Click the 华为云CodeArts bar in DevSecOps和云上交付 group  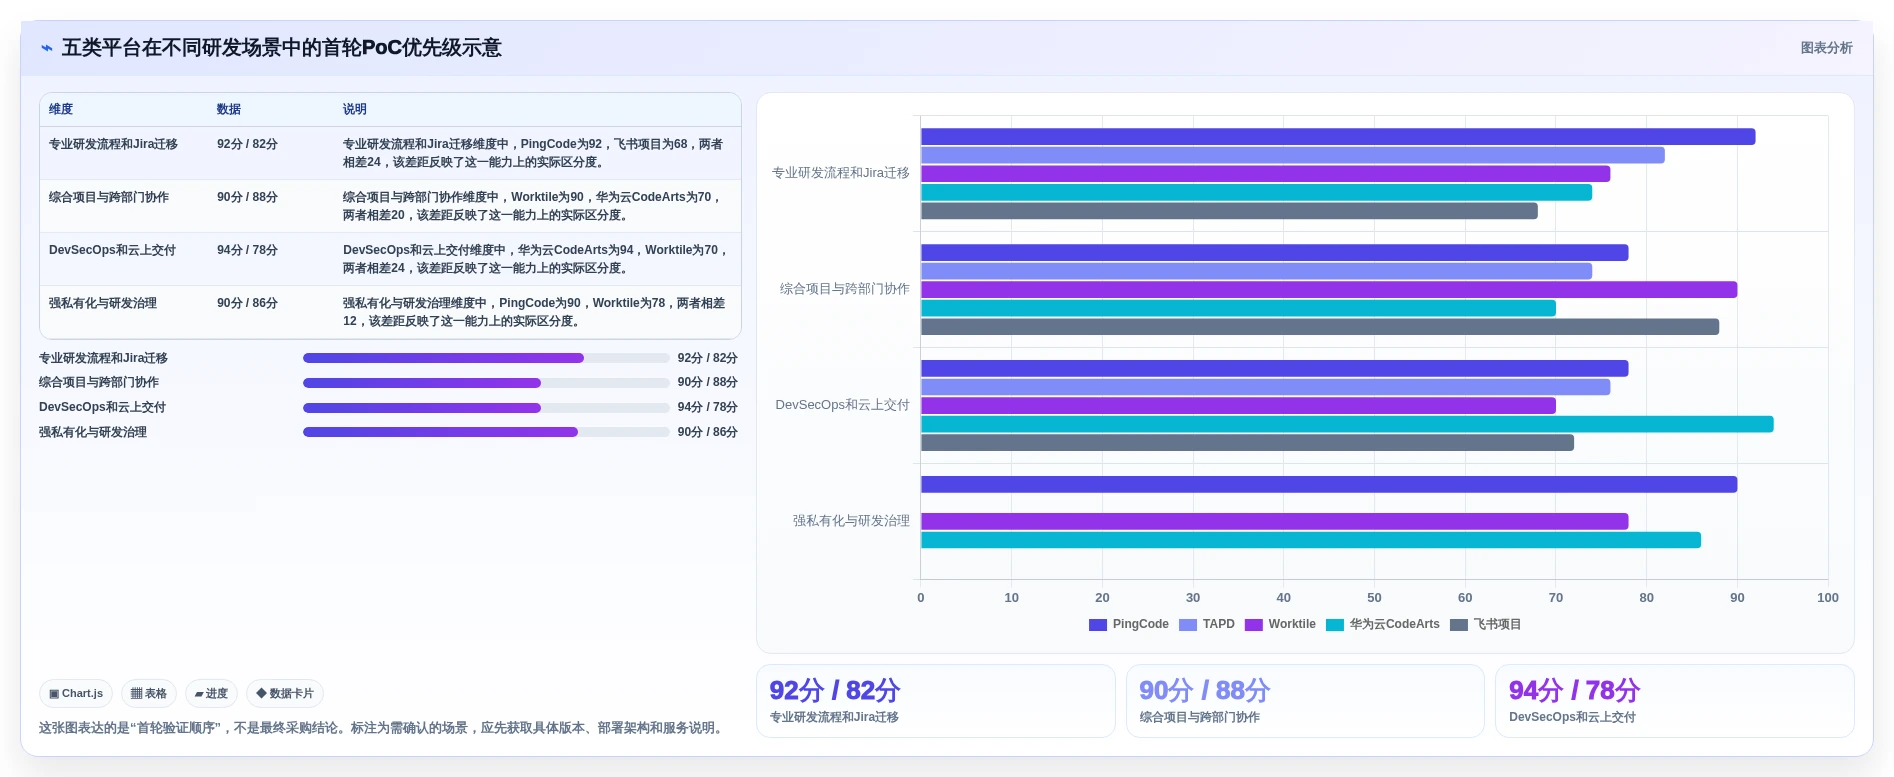[x=1347, y=424]
